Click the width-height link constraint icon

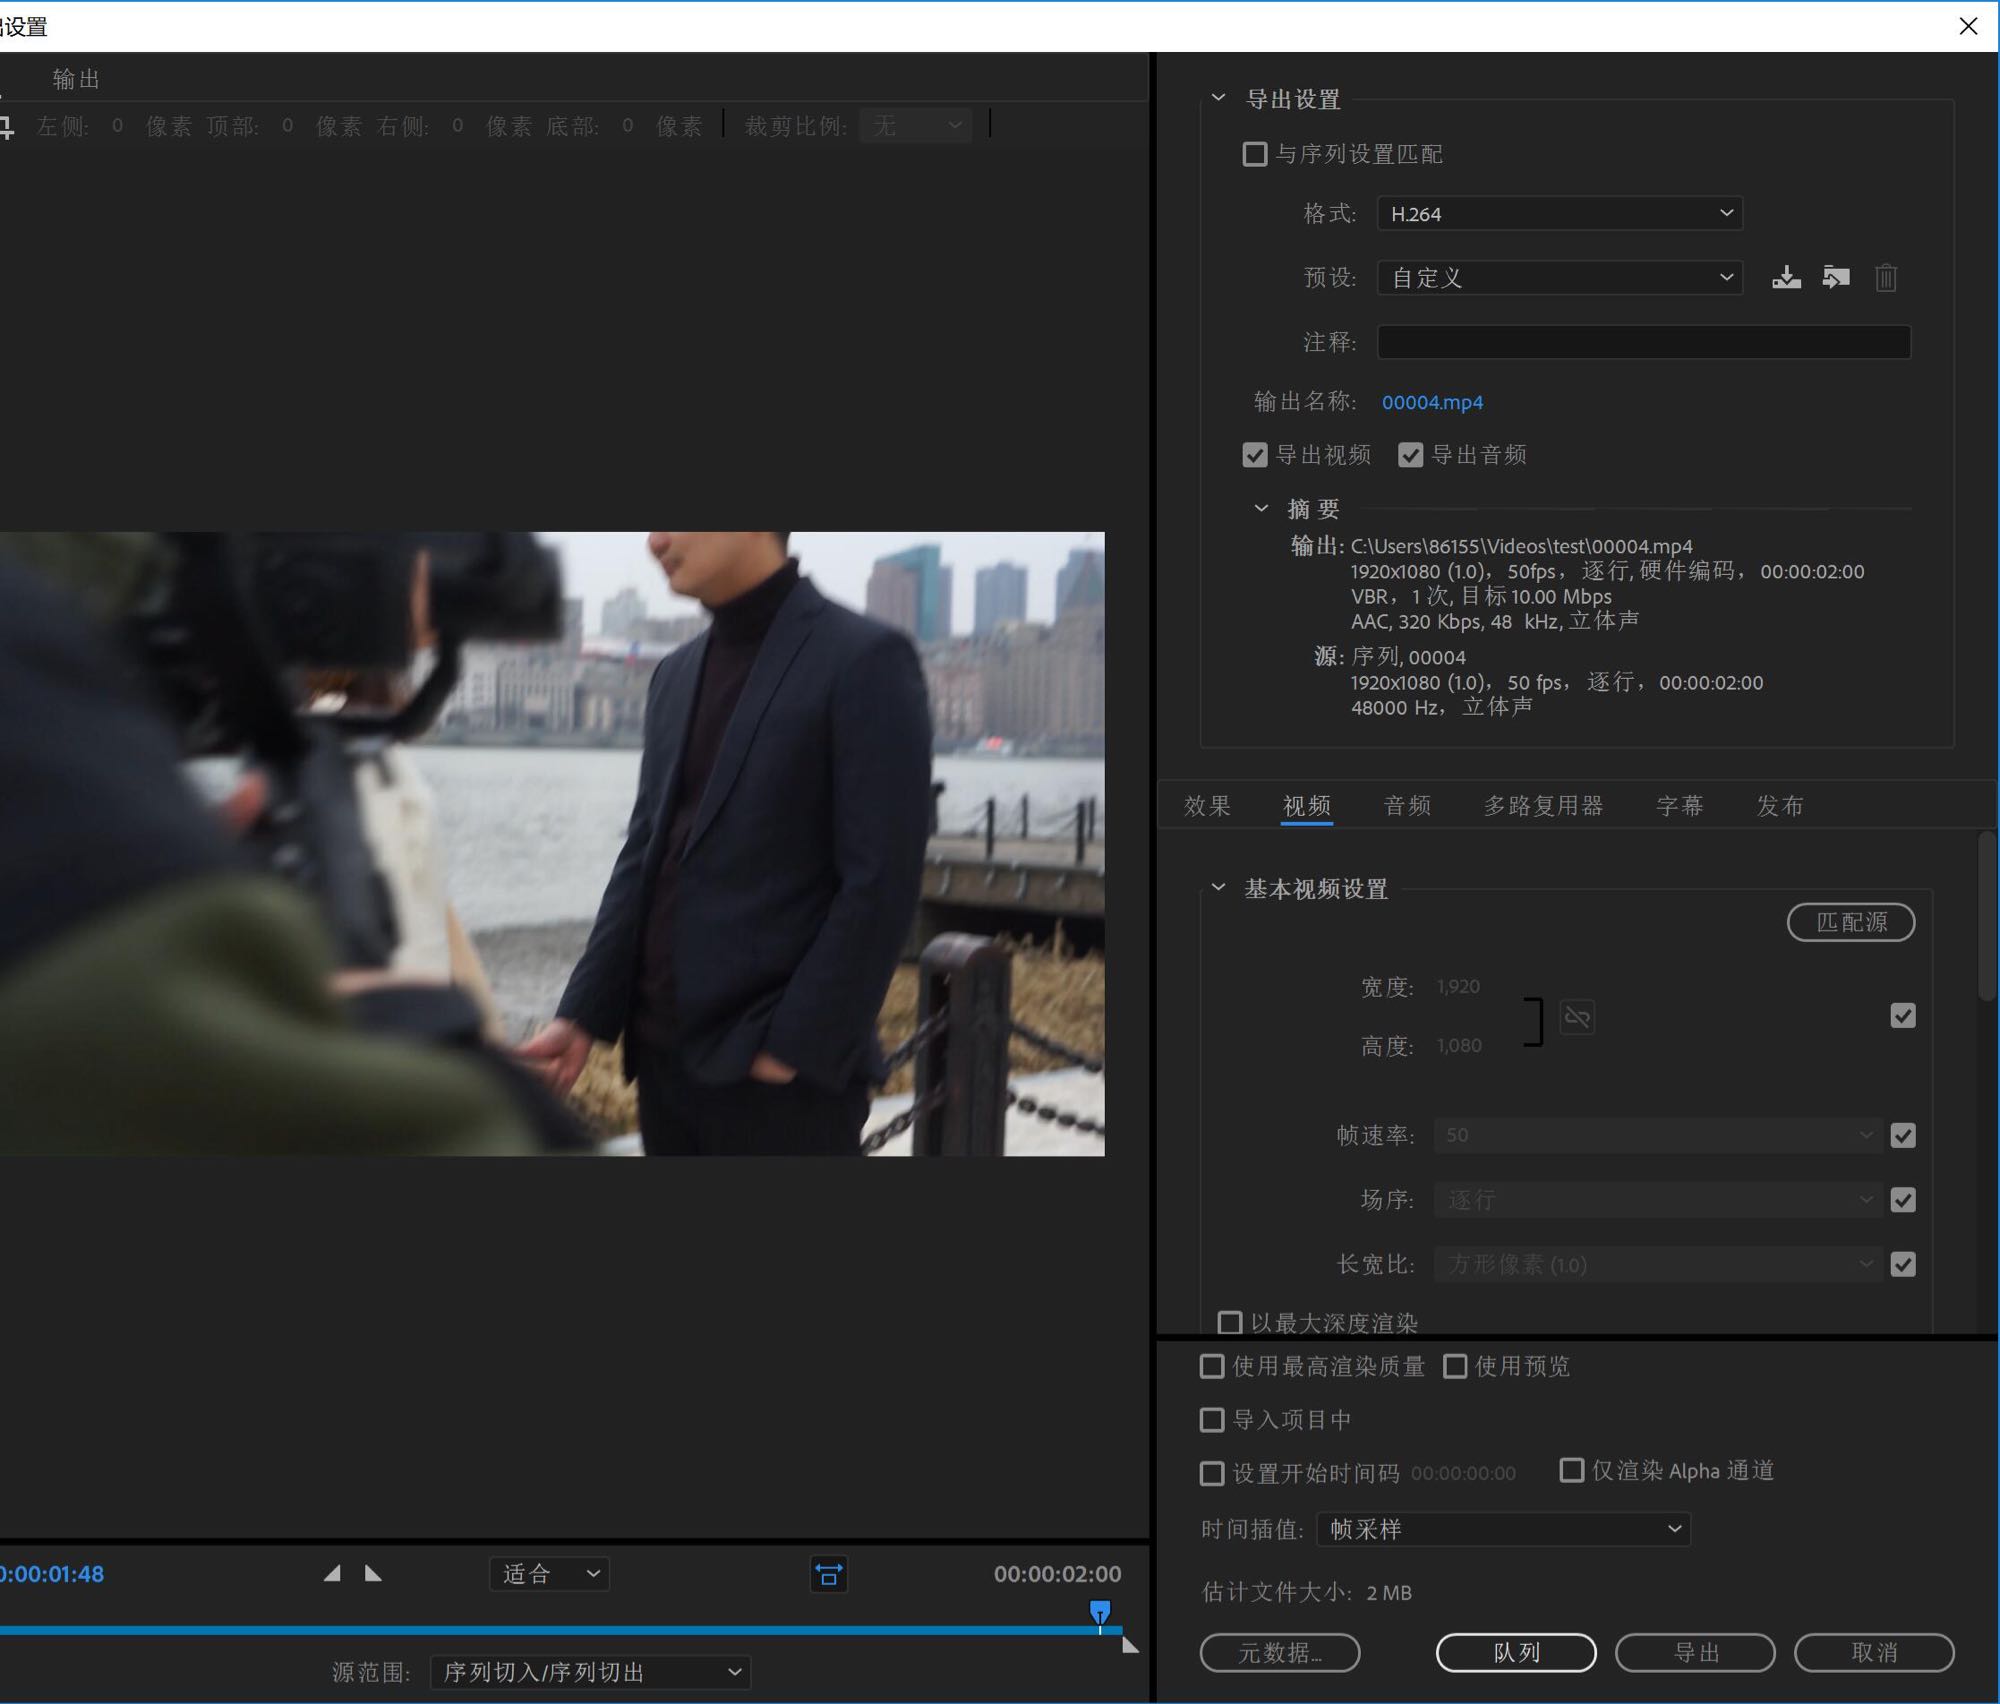point(1577,1017)
